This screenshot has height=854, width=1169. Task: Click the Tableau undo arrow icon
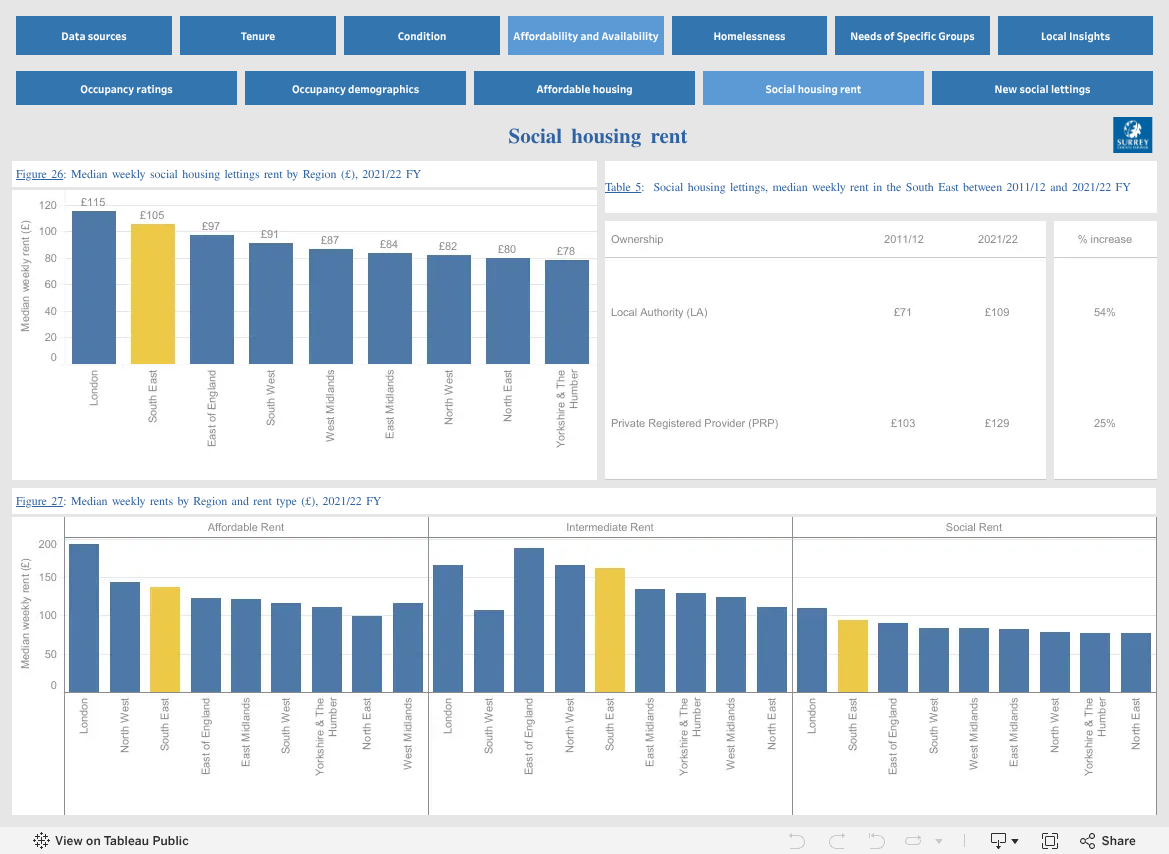[x=796, y=841]
